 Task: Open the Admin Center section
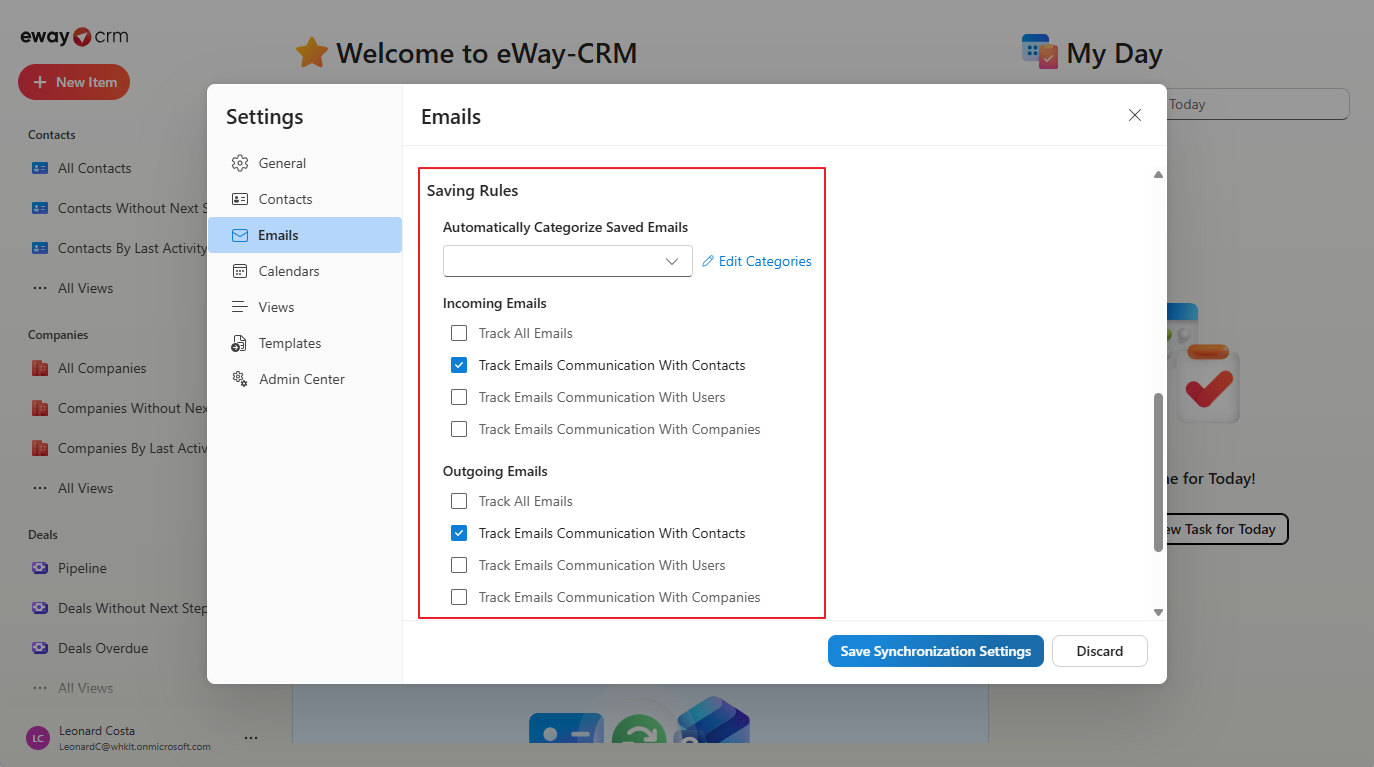tap(305, 379)
